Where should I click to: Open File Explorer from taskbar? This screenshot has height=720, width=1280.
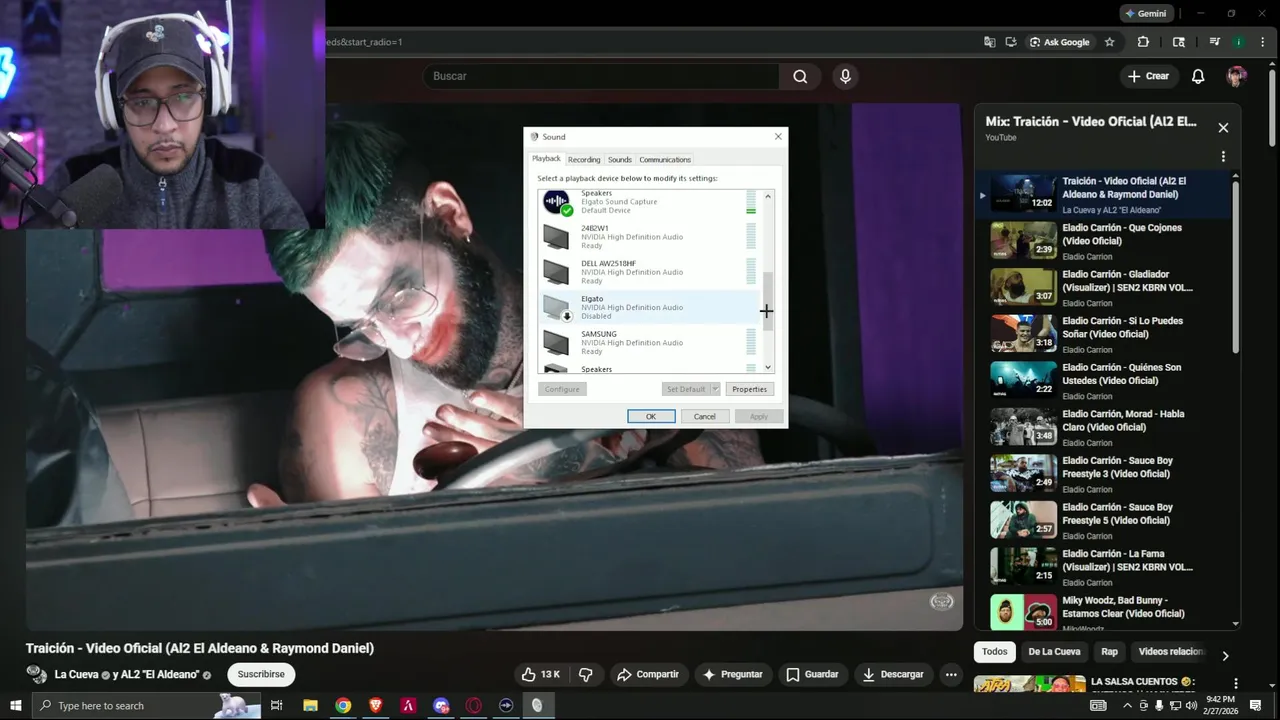(310, 705)
